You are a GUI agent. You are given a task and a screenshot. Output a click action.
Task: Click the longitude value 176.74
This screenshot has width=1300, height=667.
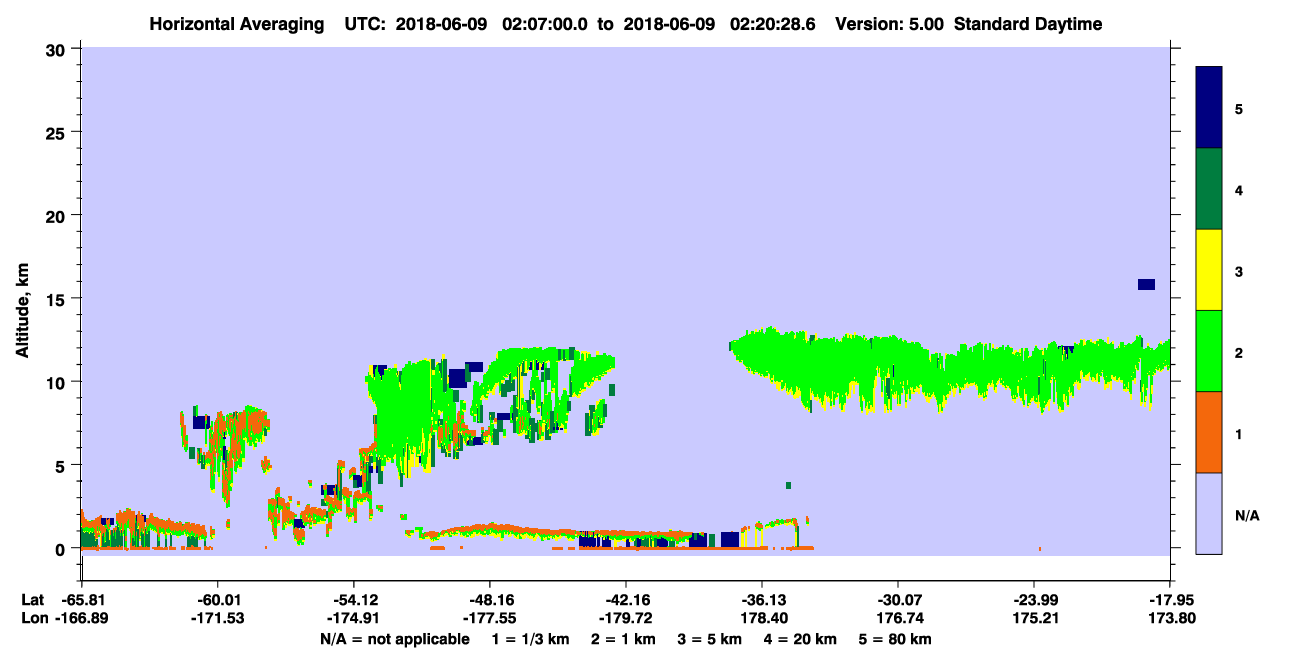[x=898, y=618]
